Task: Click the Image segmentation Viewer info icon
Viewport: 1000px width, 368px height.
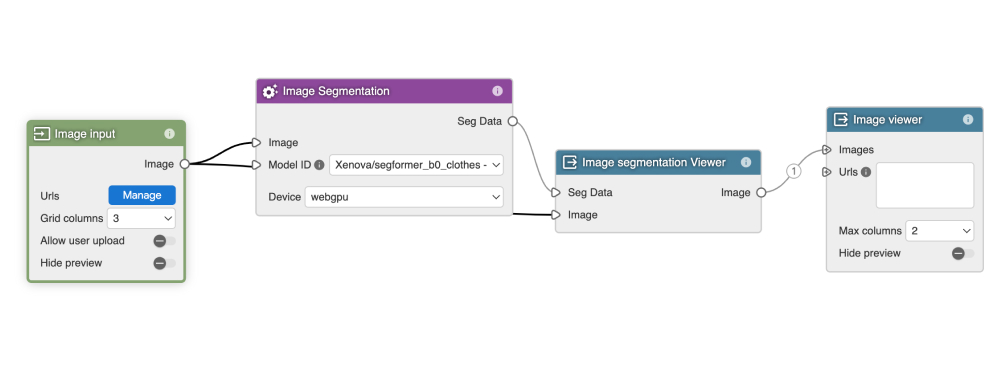Action: click(746, 163)
